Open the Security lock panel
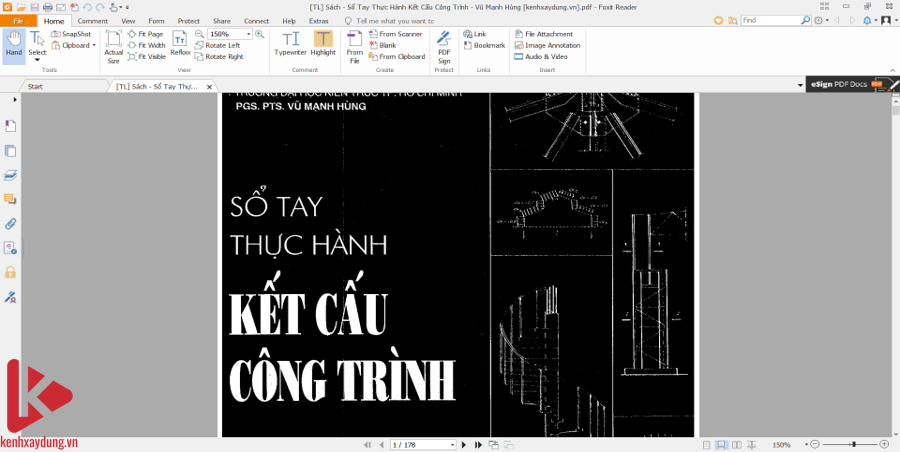This screenshot has width=900, height=452. [11, 272]
